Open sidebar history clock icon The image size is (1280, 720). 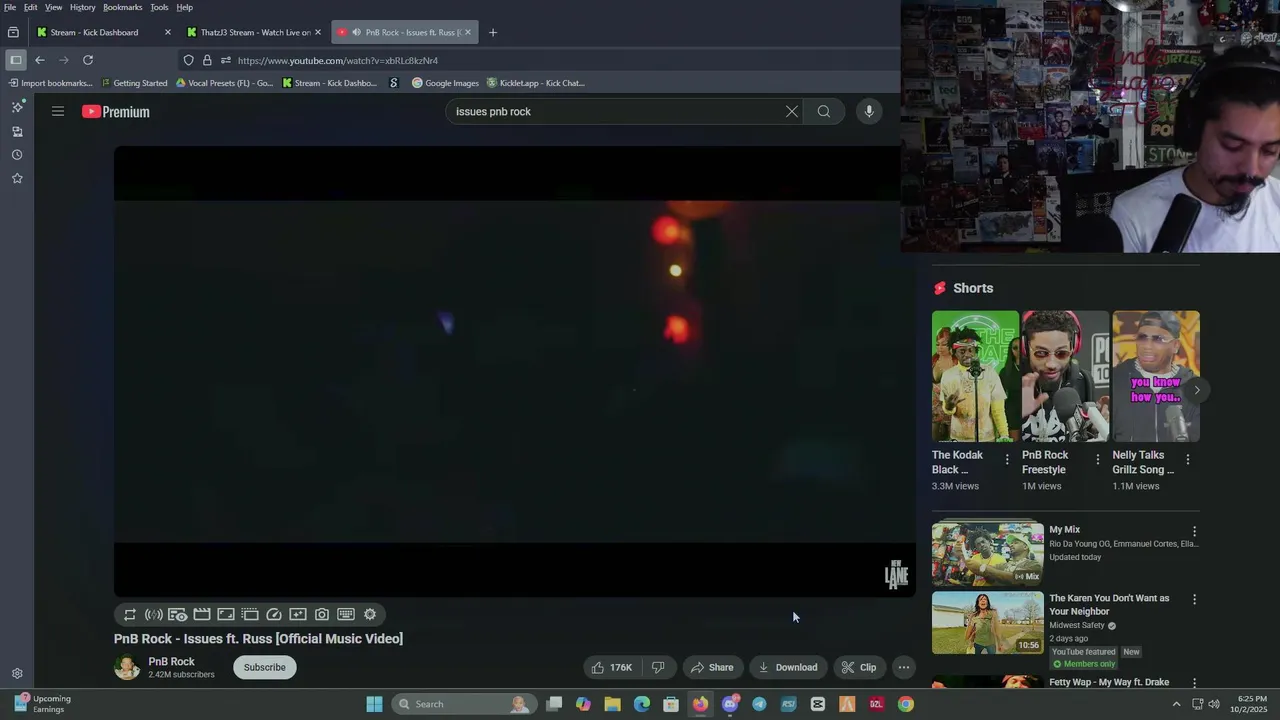tap(17, 155)
